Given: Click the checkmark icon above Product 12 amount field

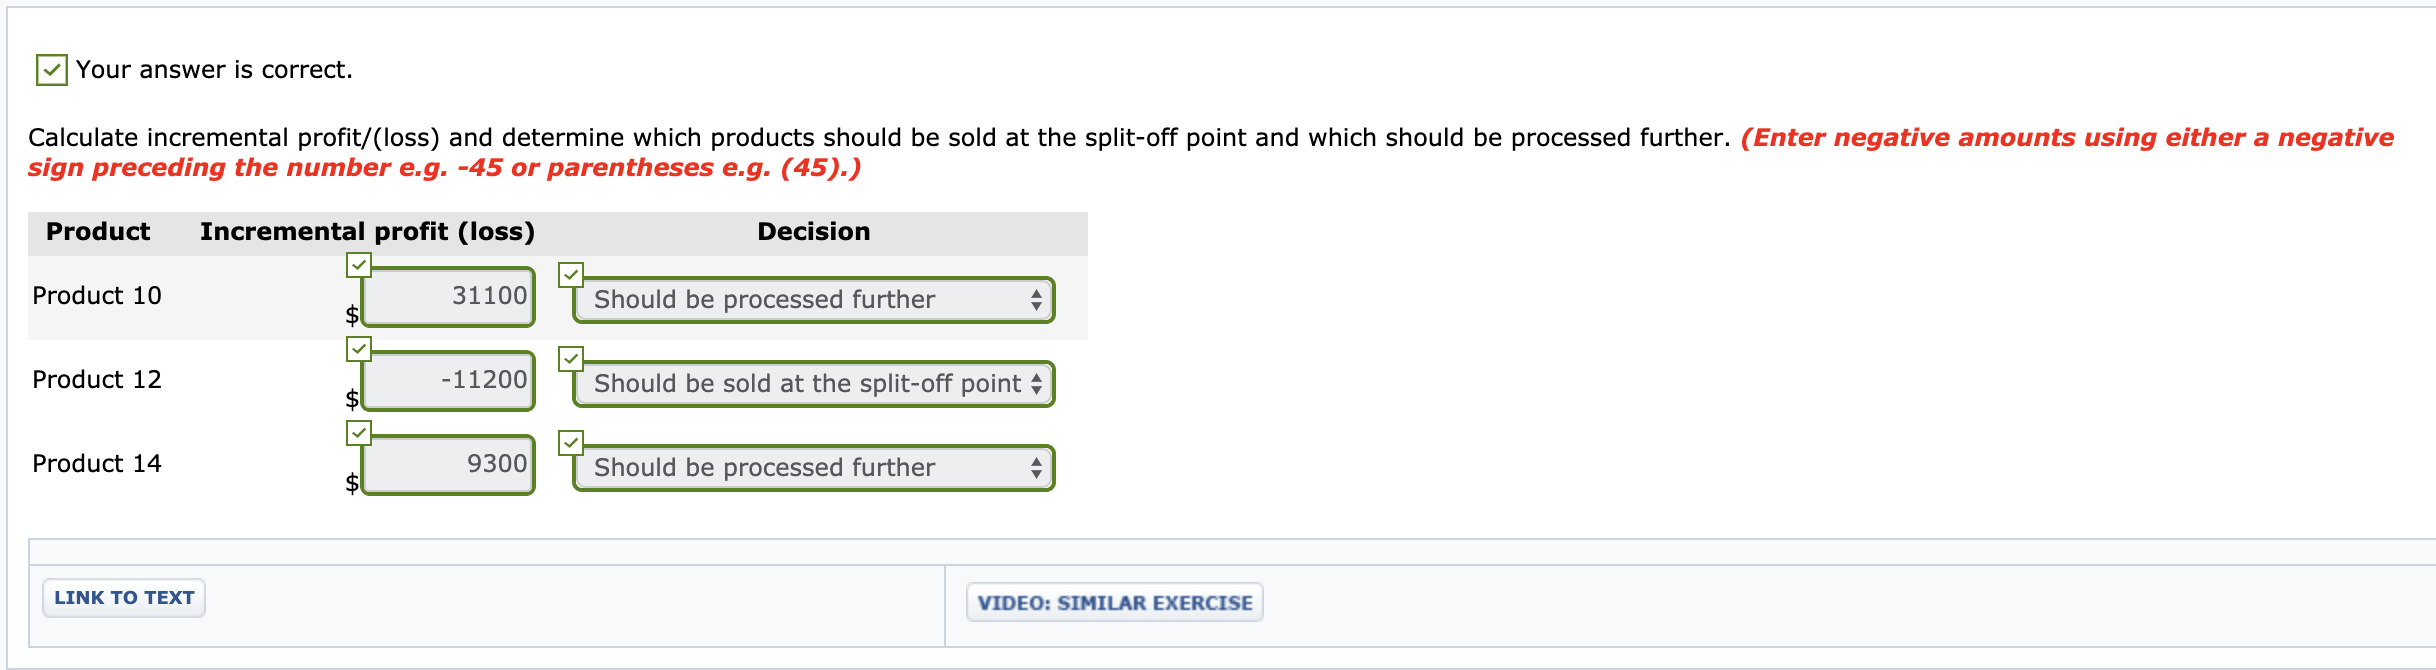Looking at the screenshot, I should pos(360,350).
